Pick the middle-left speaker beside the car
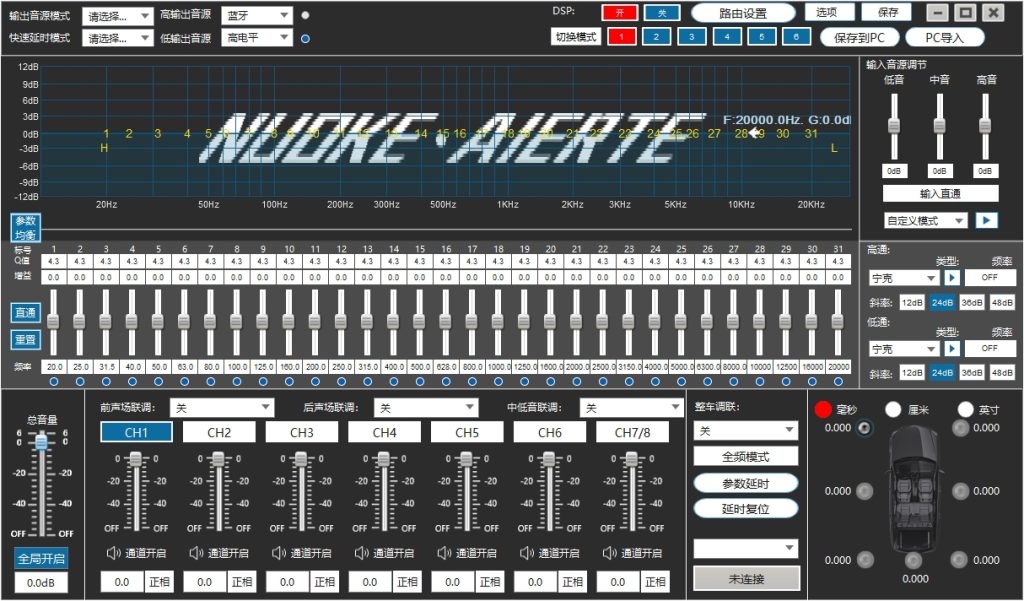This screenshot has width=1024, height=601. tap(865, 491)
